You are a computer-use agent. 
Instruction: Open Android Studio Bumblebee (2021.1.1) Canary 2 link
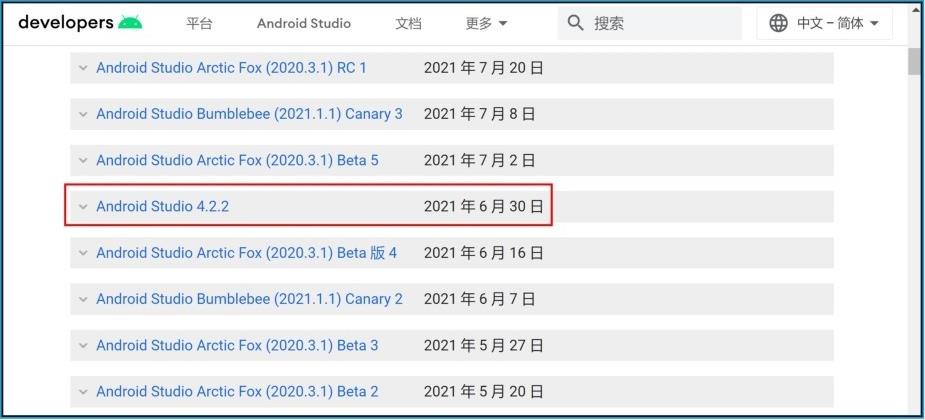pos(250,299)
